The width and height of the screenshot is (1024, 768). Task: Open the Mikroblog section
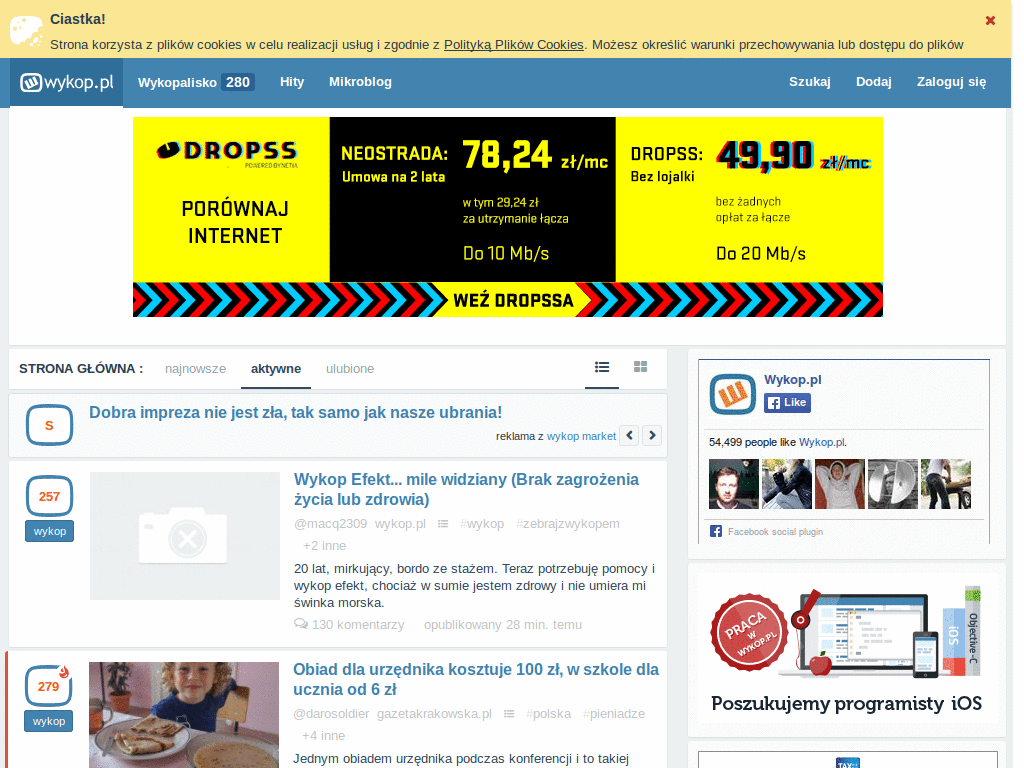tap(360, 82)
